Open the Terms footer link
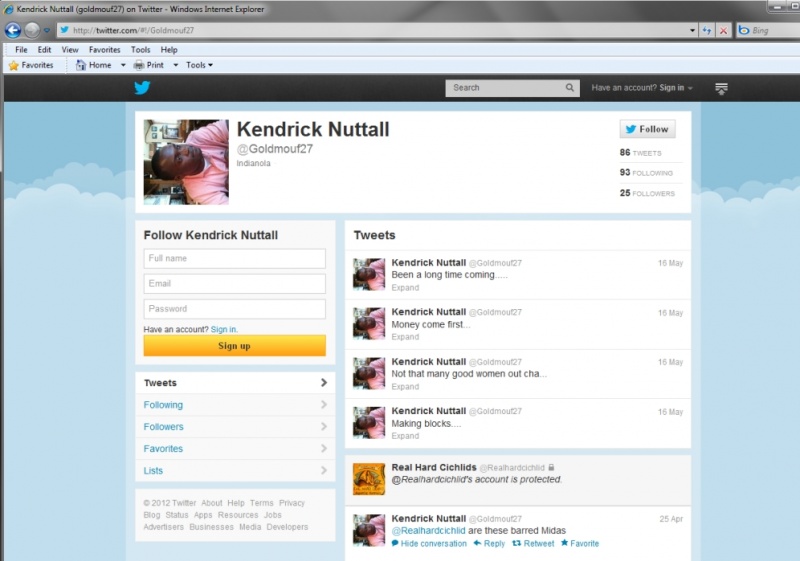This screenshot has width=800, height=561. click(262, 503)
